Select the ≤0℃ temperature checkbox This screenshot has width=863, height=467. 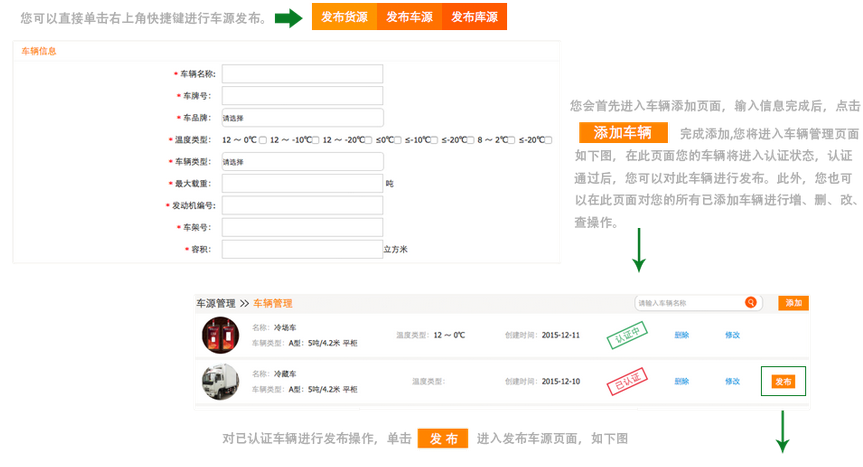(x=400, y=140)
